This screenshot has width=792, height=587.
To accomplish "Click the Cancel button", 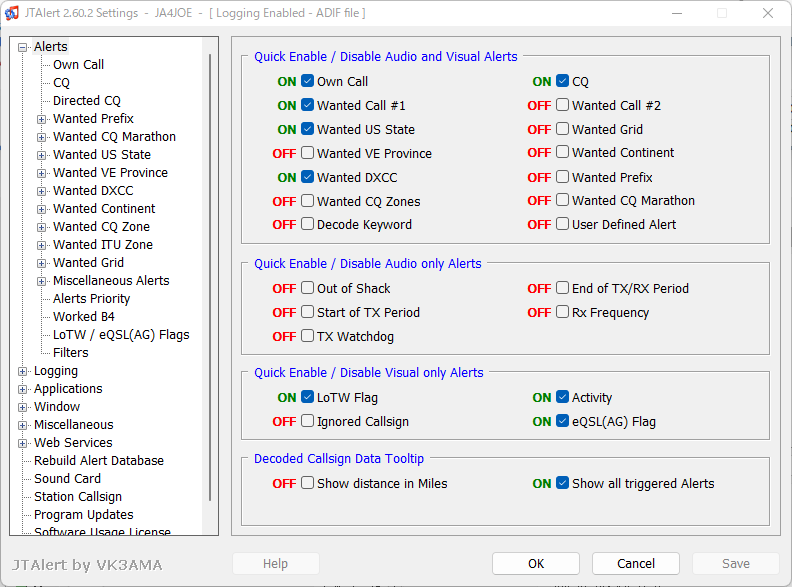I will pos(636,563).
